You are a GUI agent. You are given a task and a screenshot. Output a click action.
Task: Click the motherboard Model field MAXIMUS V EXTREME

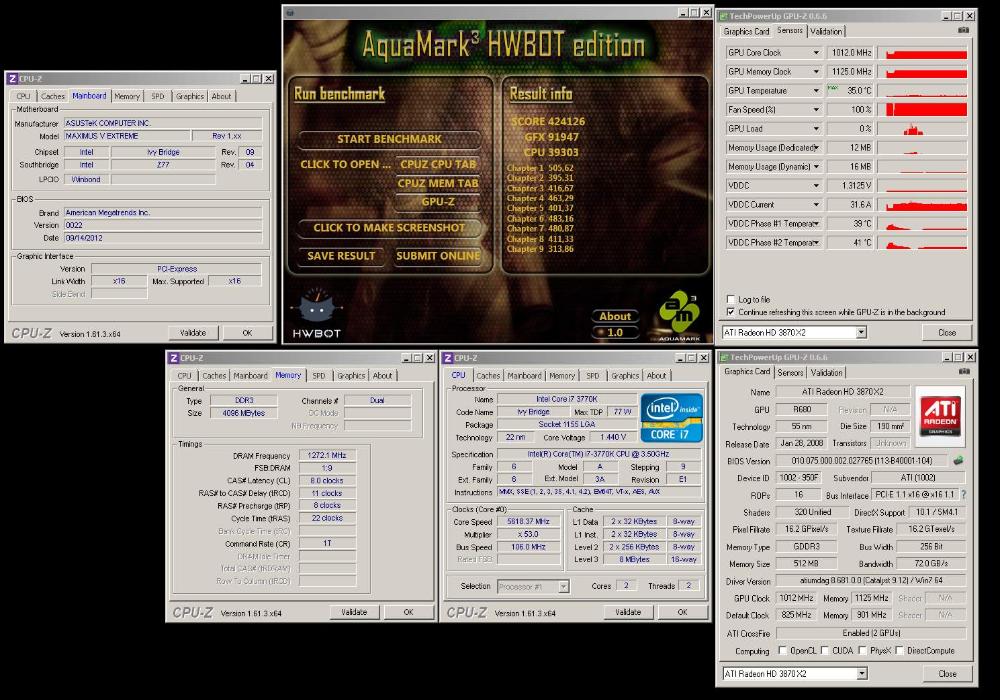click(x=127, y=136)
